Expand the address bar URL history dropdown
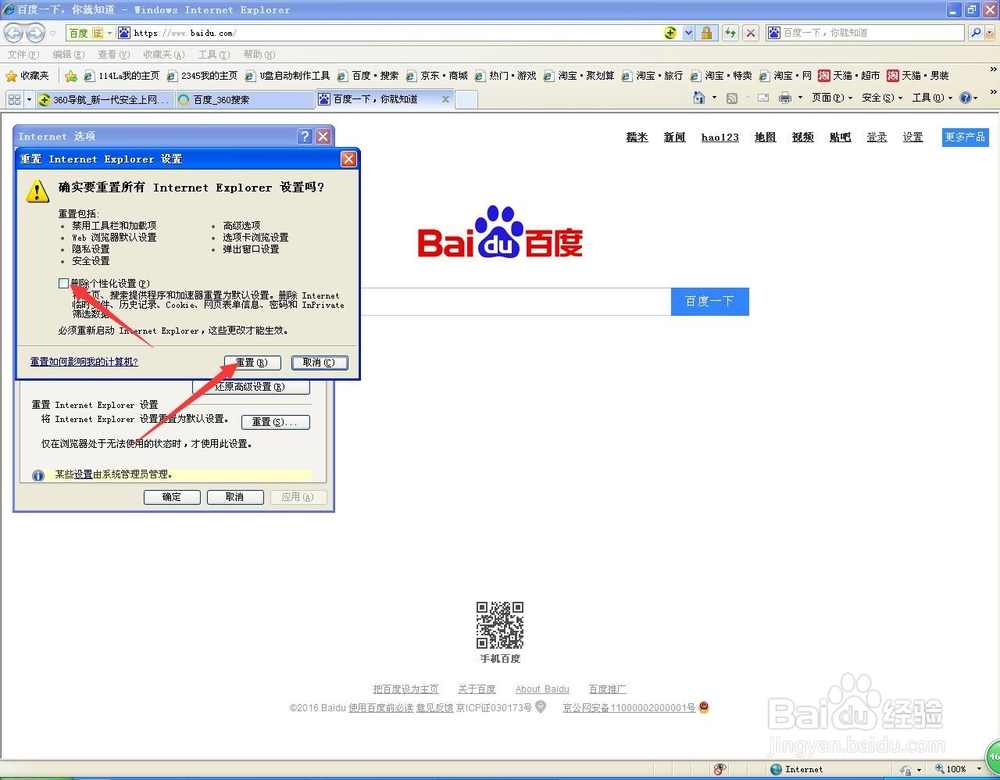The width and height of the screenshot is (1000, 780). (688, 33)
